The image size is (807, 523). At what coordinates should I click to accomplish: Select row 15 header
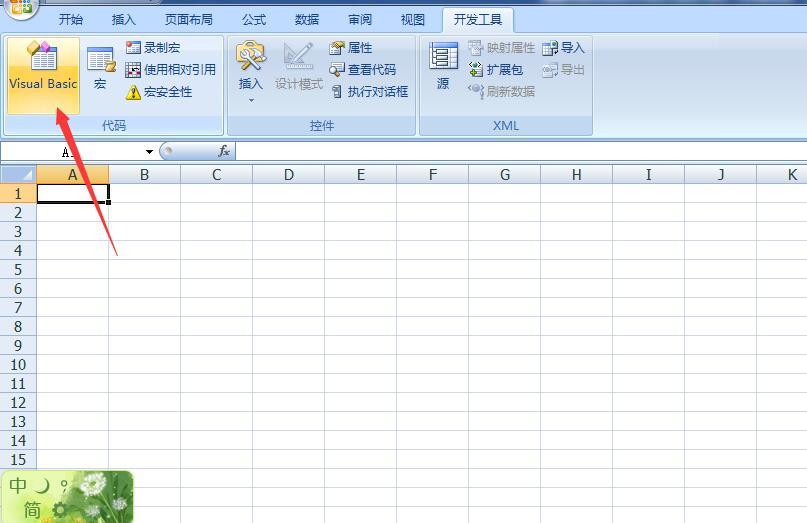18,459
